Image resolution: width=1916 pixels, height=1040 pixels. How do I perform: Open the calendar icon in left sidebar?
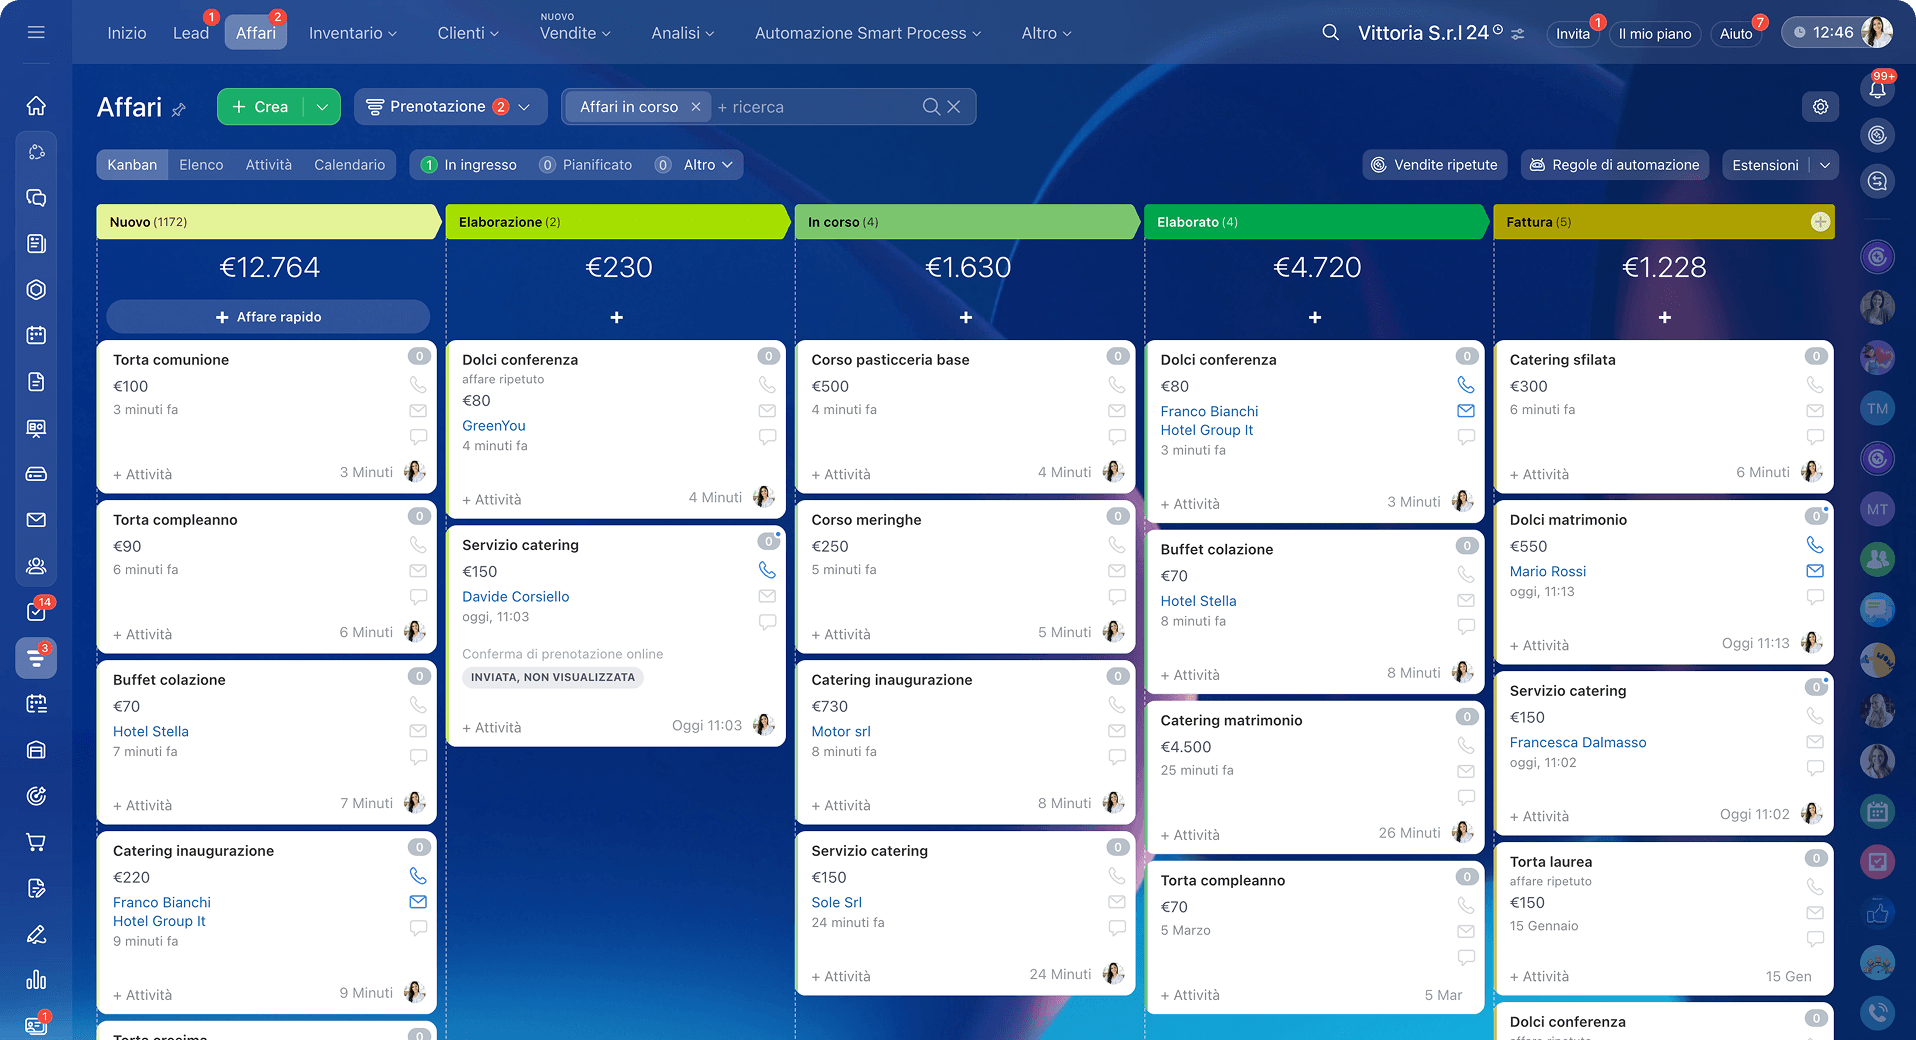click(x=36, y=335)
